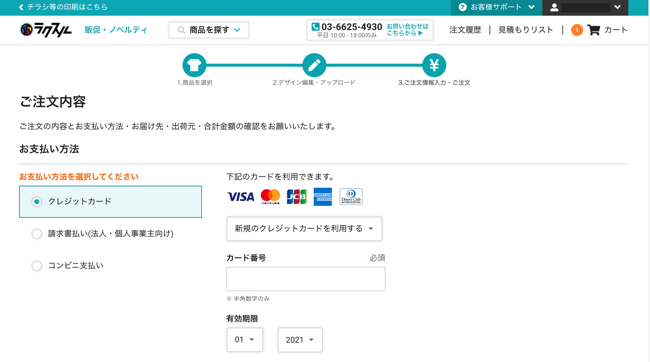Click the ご注文内容 heading
Screen dimensions: 650x362
[x=53, y=102]
